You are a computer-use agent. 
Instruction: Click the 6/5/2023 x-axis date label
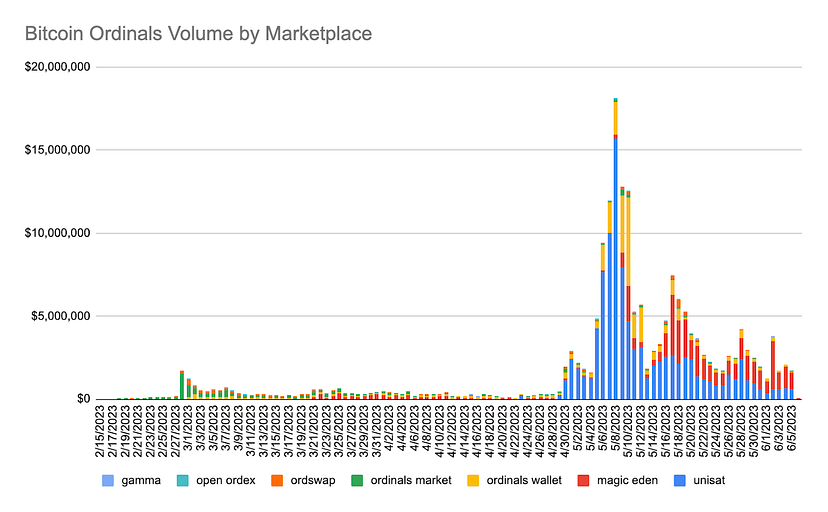pyautogui.click(x=792, y=428)
